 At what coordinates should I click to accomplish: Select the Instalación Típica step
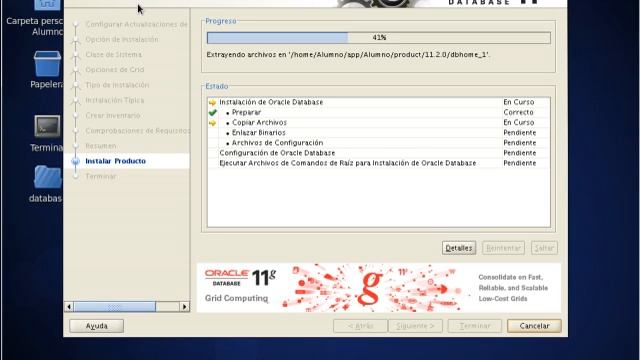[115, 100]
